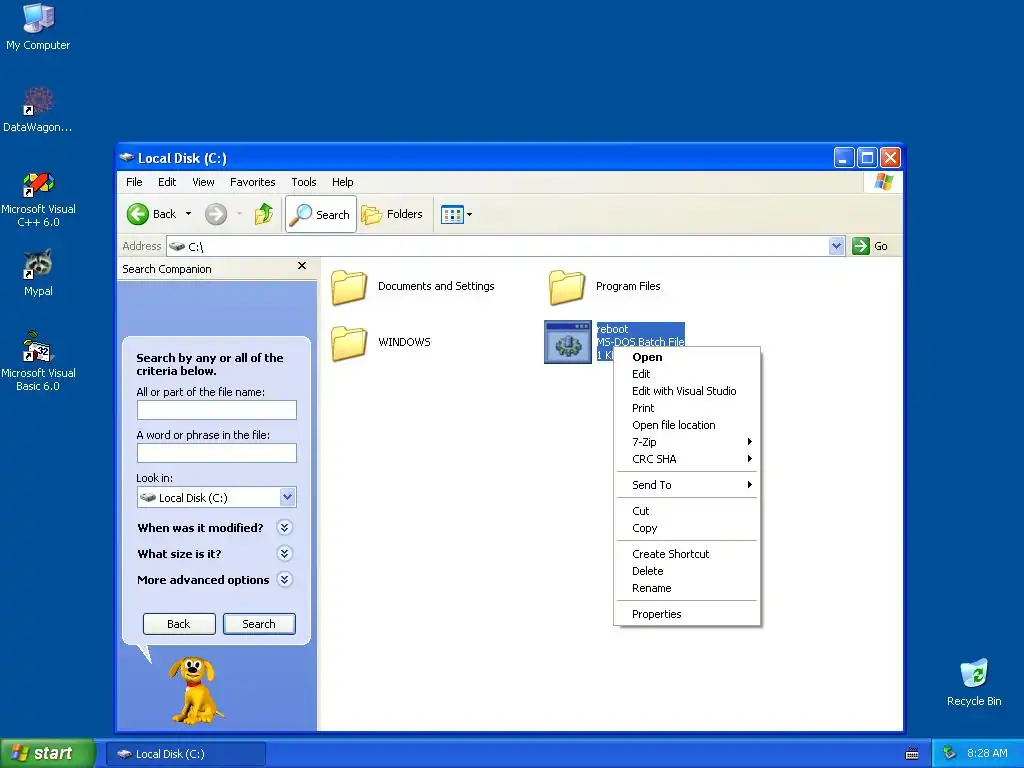Expand the Send To submenu

tap(687, 485)
